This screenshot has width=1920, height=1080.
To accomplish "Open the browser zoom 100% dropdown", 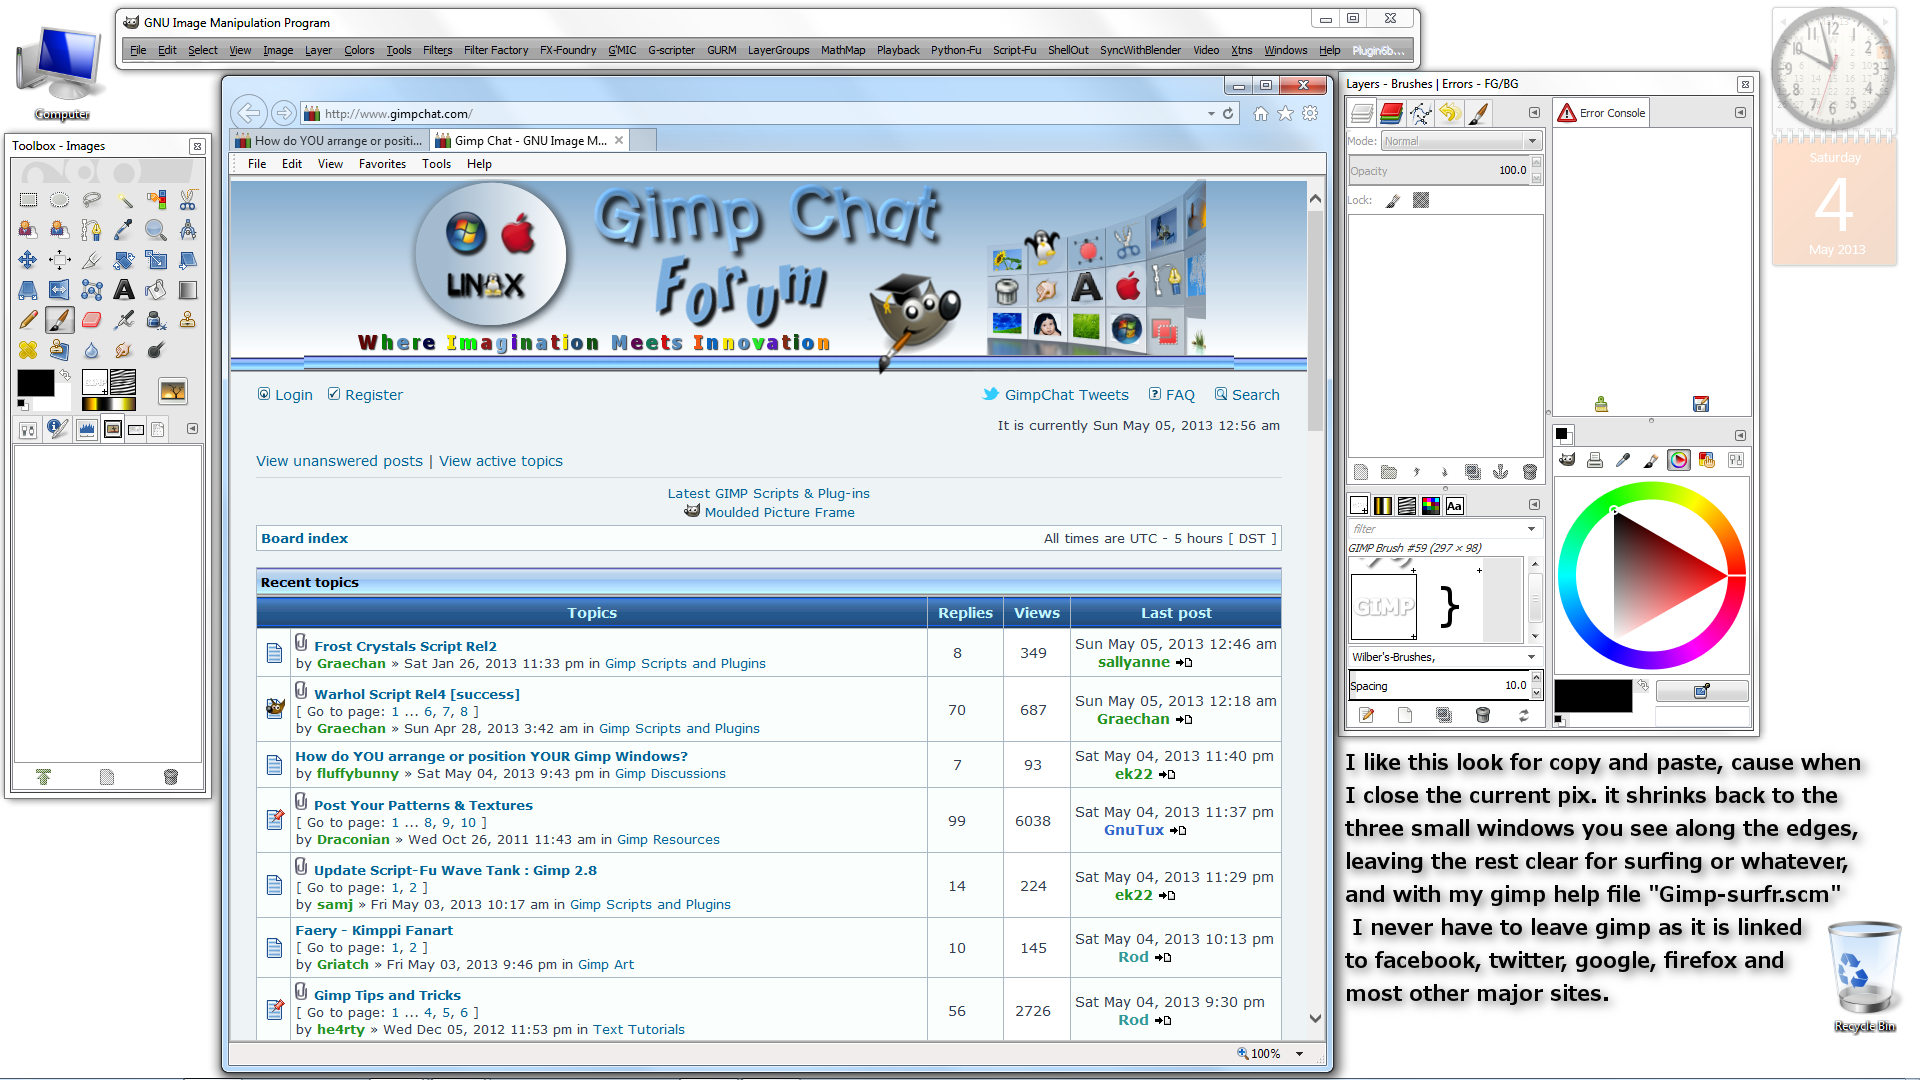I will pos(1299,1053).
